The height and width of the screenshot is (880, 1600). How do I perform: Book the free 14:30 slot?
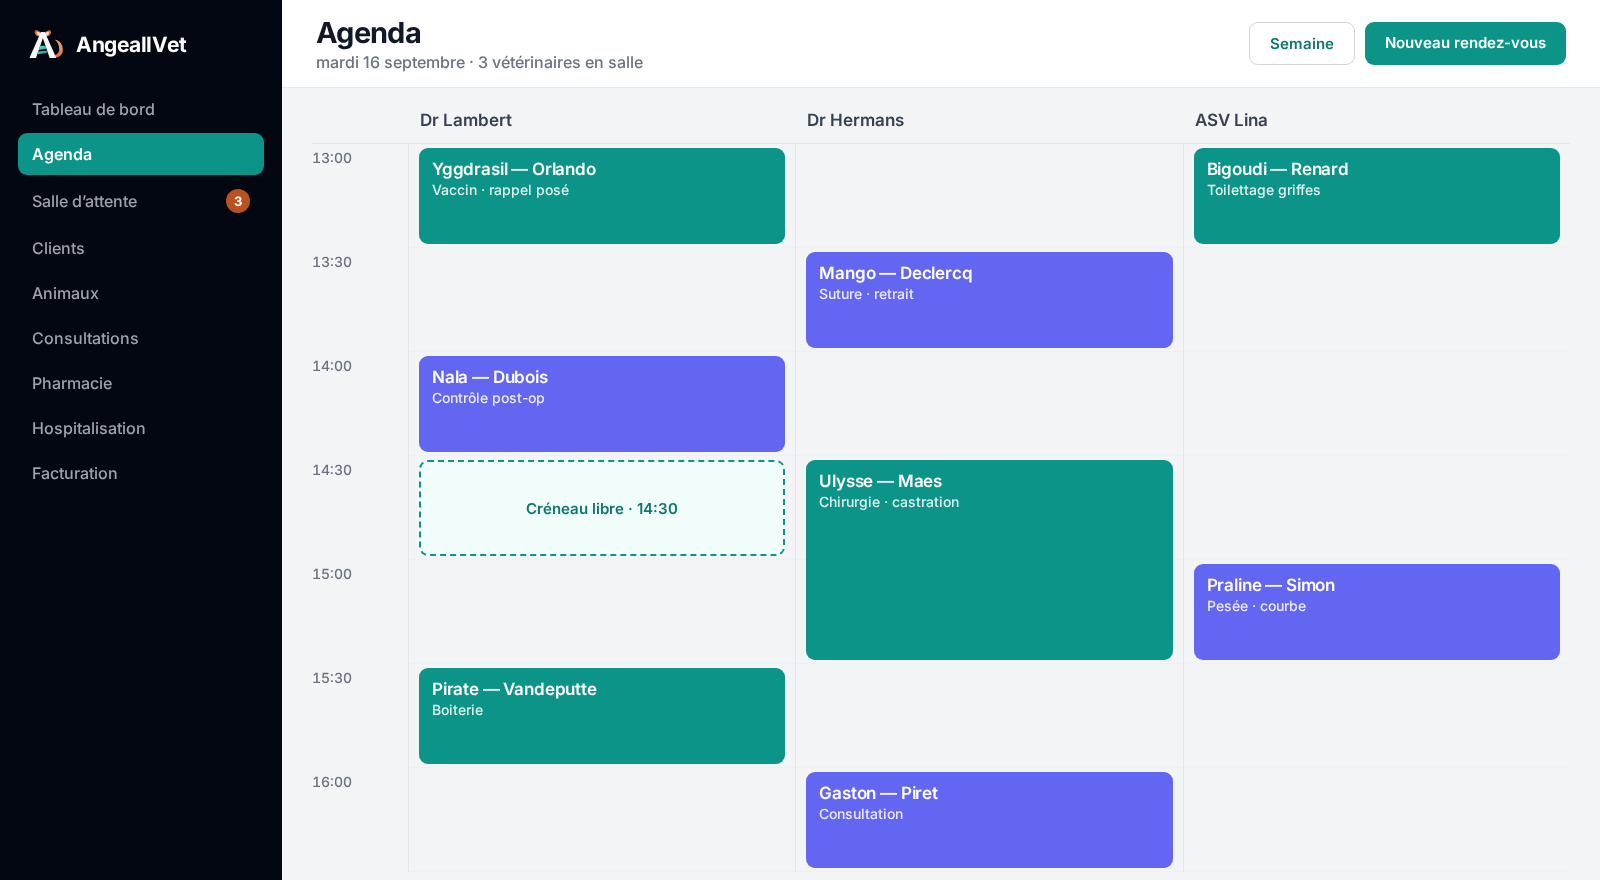(x=602, y=508)
